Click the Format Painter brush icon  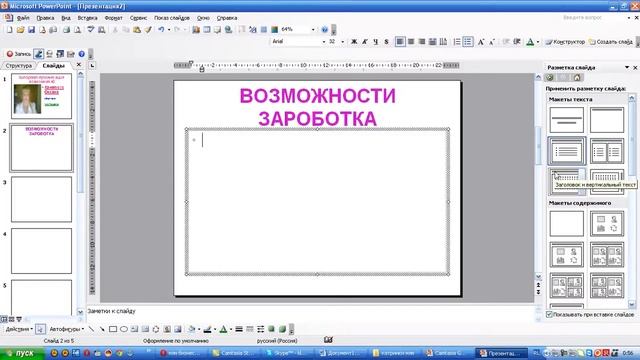coord(148,30)
